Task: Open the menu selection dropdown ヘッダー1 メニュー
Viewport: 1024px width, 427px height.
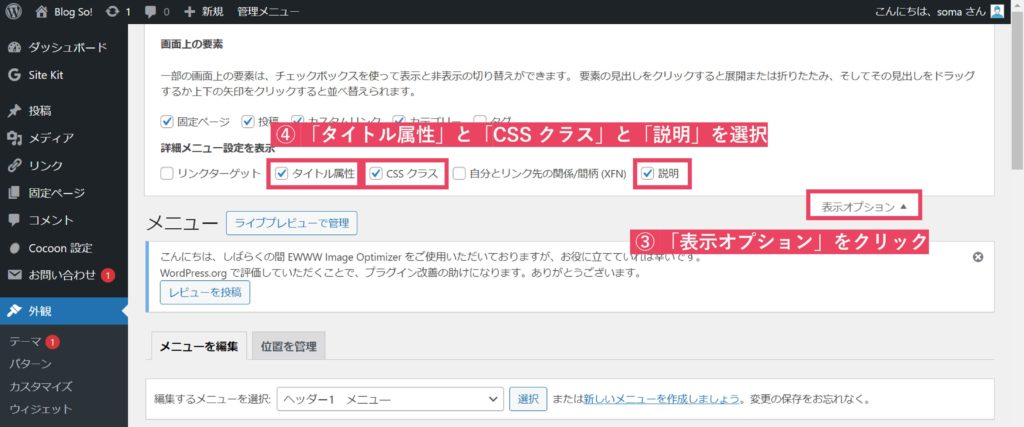Action: pyautogui.click(x=389, y=399)
